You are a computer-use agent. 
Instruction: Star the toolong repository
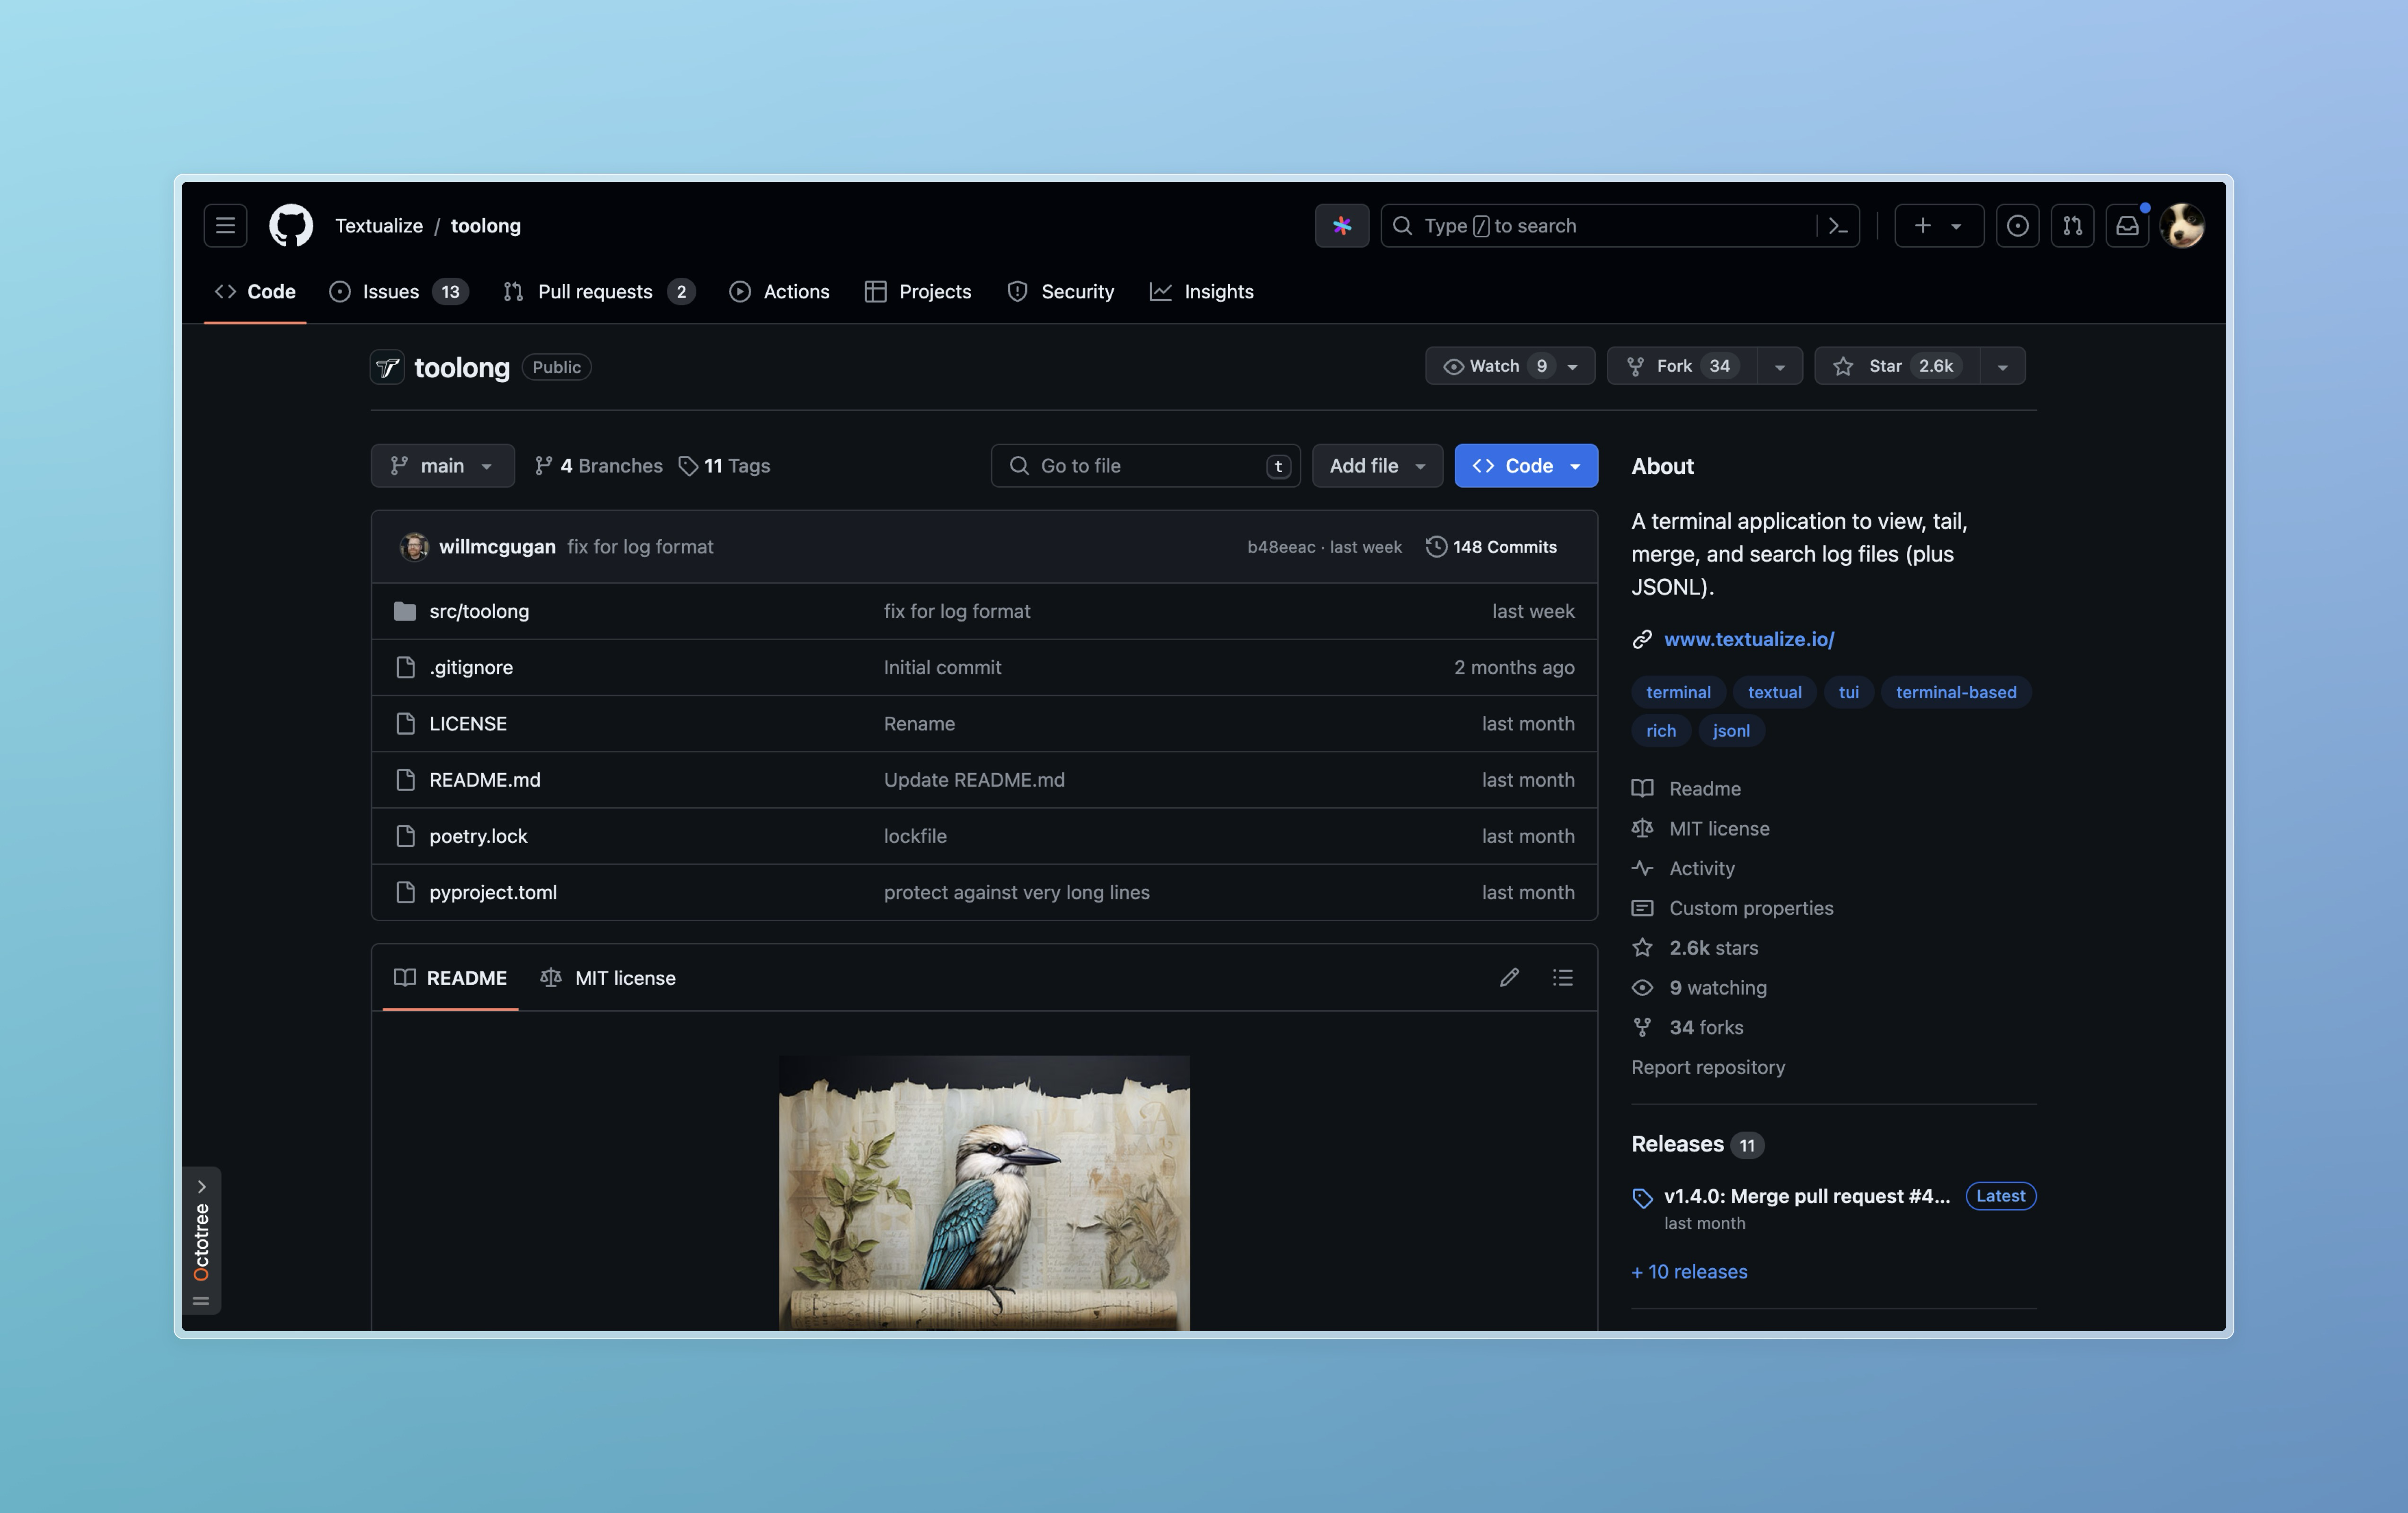(1897, 366)
